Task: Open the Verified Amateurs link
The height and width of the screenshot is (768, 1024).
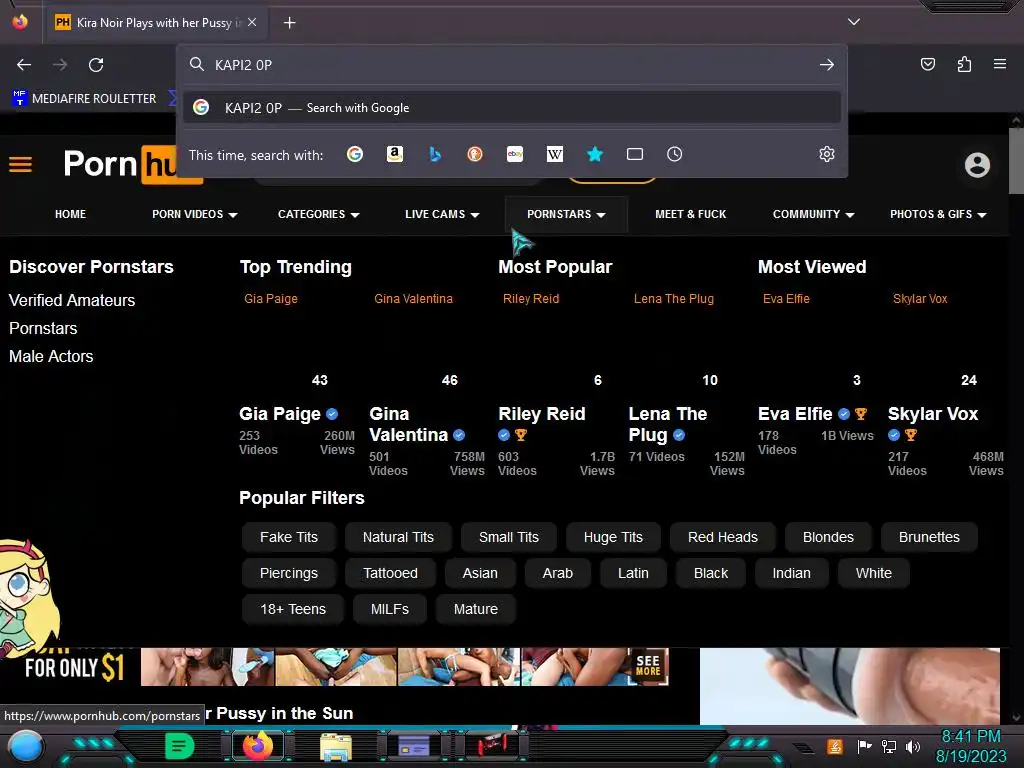Action: click(x=72, y=300)
